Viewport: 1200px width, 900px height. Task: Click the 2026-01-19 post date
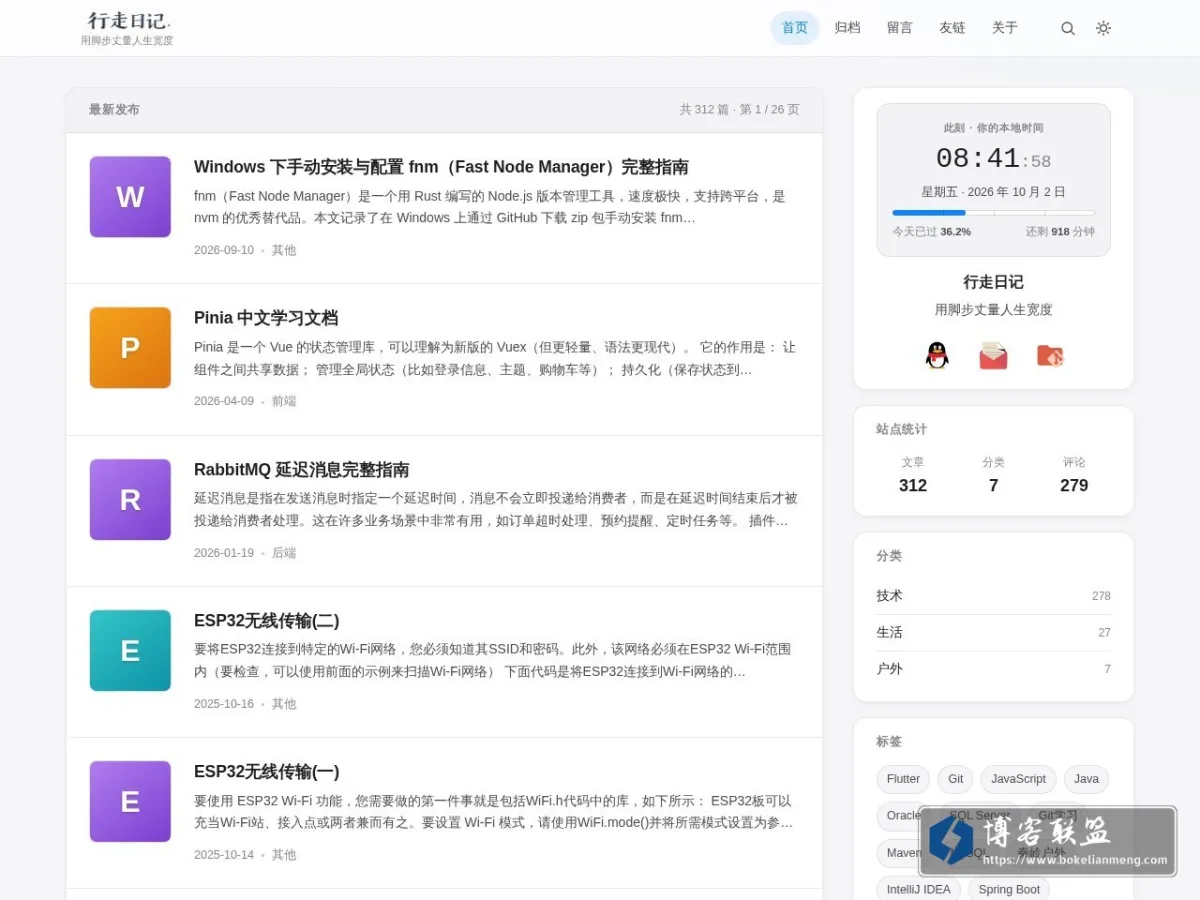pos(224,553)
